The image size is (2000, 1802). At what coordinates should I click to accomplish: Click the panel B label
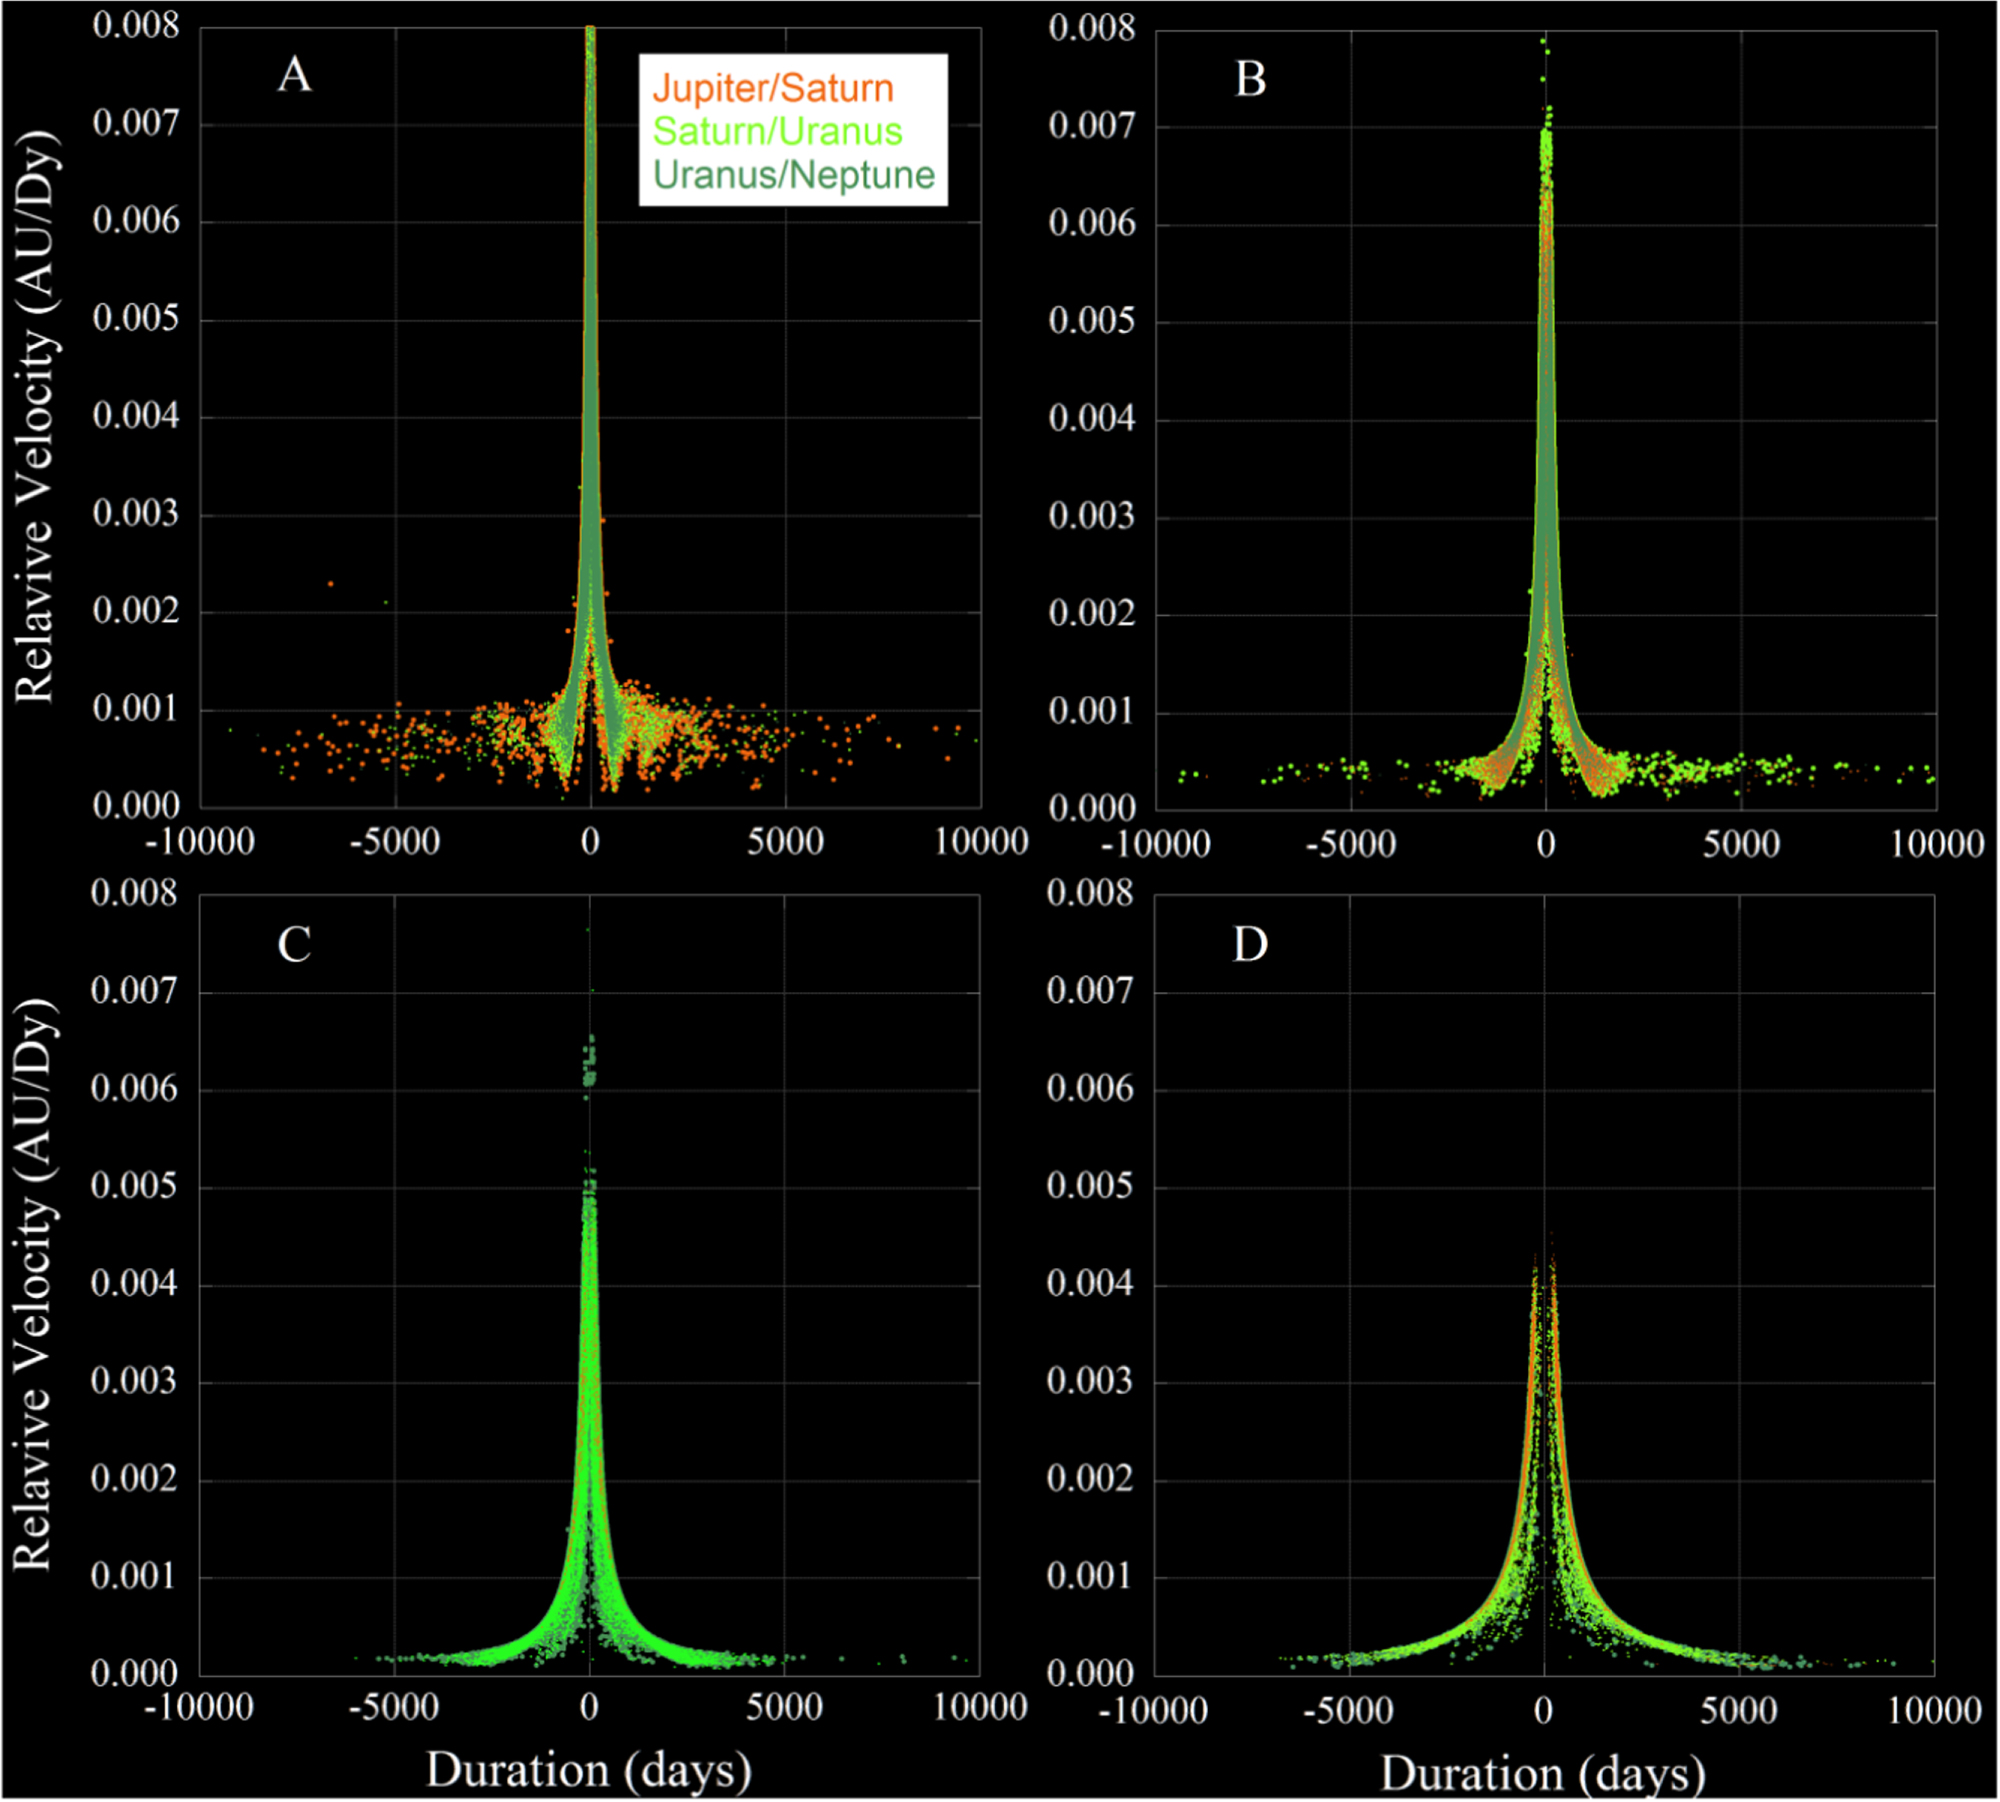click(x=1250, y=79)
